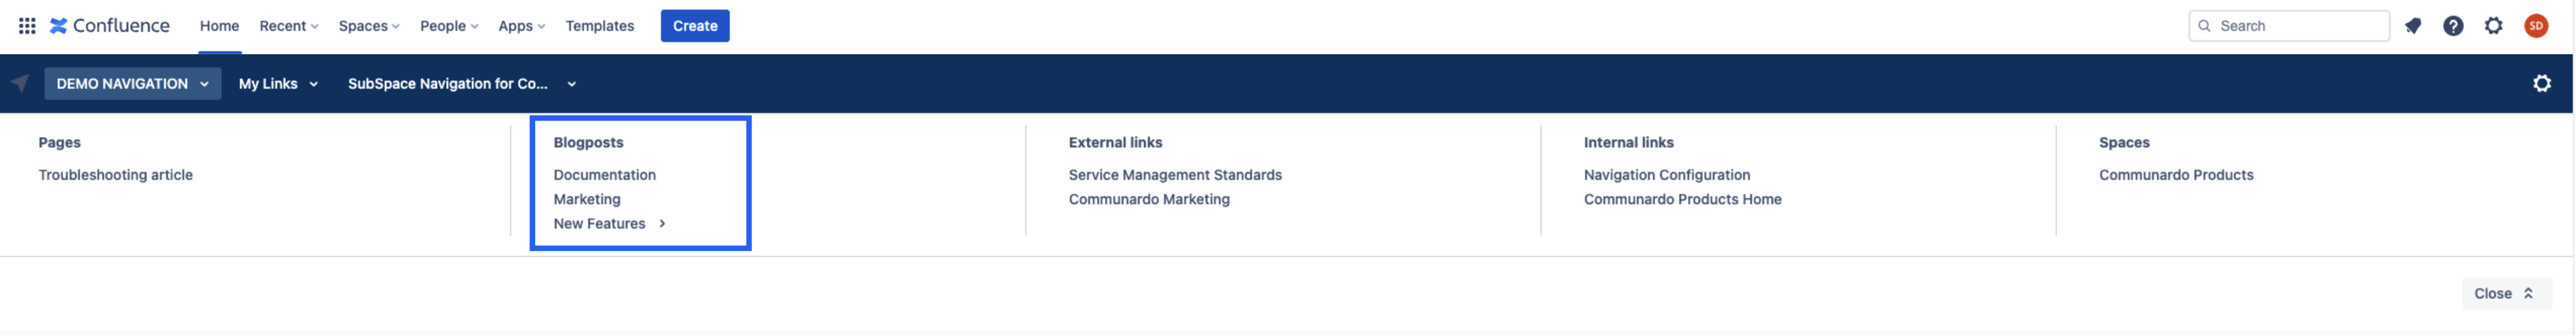Click the SubSpace paper plane icon
This screenshot has width=2576, height=335.
pyautogui.click(x=20, y=84)
